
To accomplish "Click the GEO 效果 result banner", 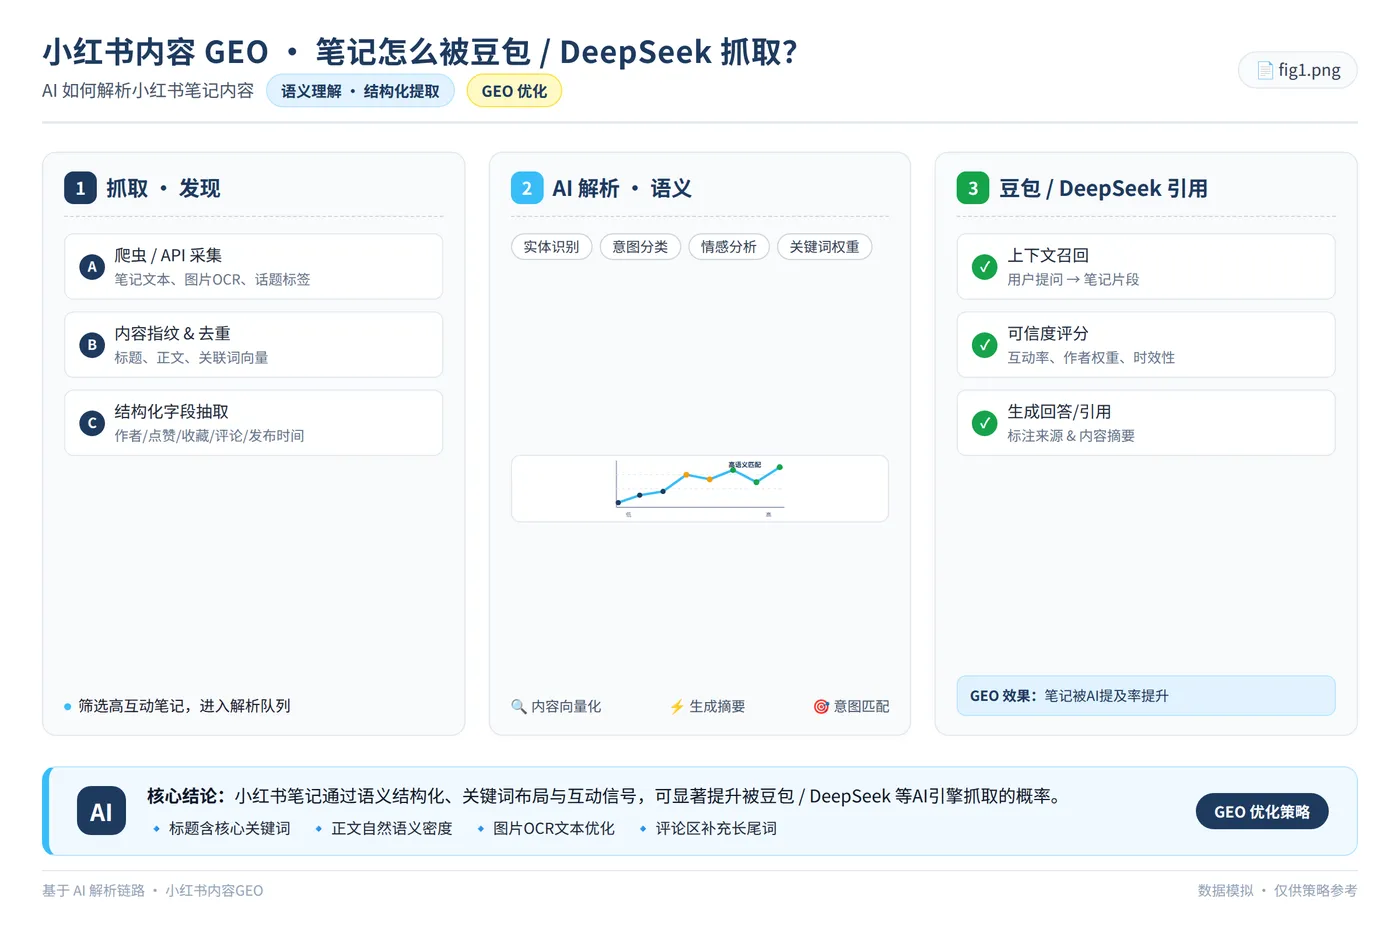I will [1146, 696].
